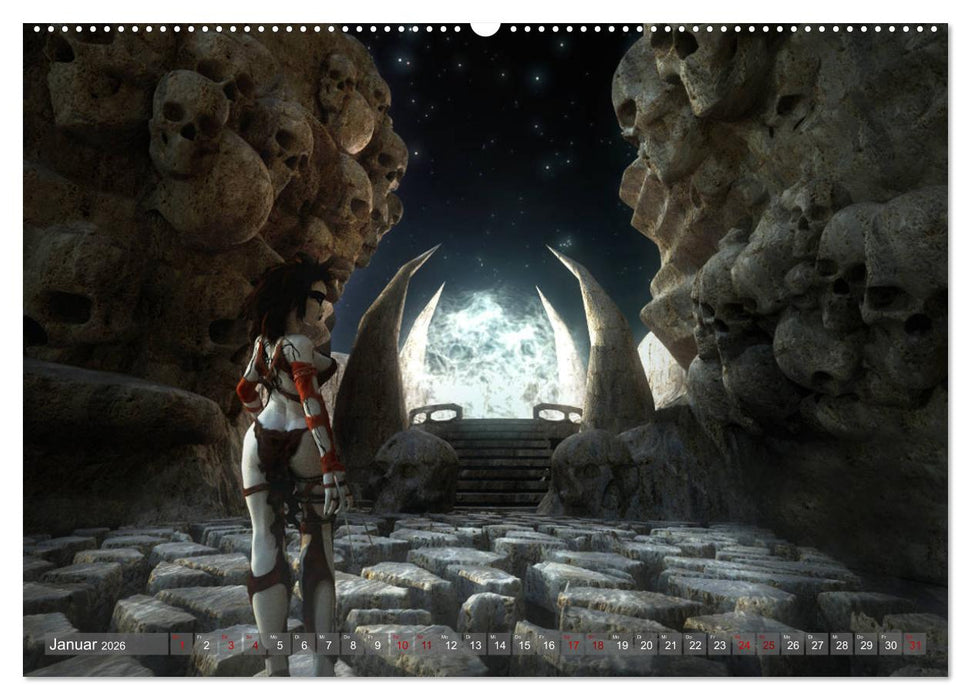Select the red weekend date 24
Viewport: 971px width, 700px height.
pos(744,644)
